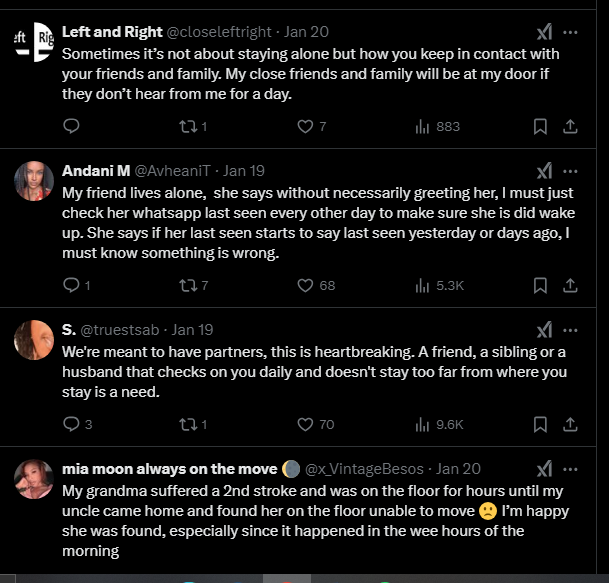The image size is (609, 583).
Task: Bookmark the tweet by S. @truestsab
Action: point(540,424)
